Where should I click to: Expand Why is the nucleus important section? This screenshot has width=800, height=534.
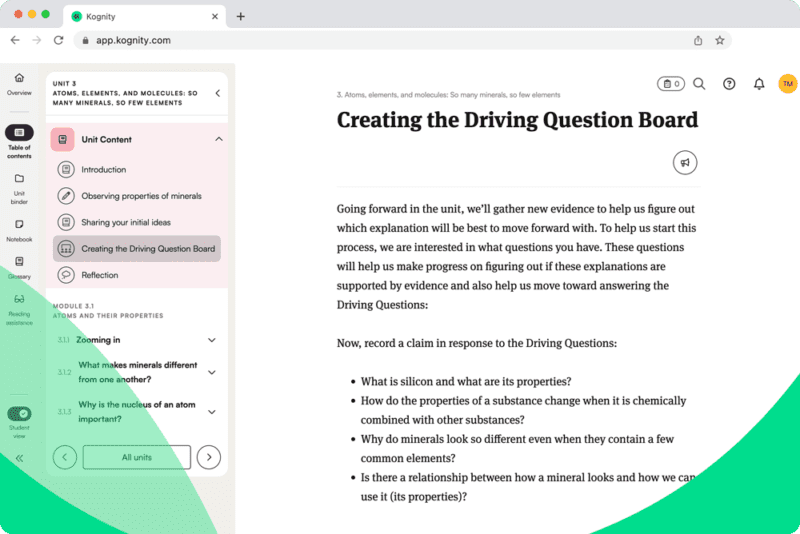(x=212, y=412)
